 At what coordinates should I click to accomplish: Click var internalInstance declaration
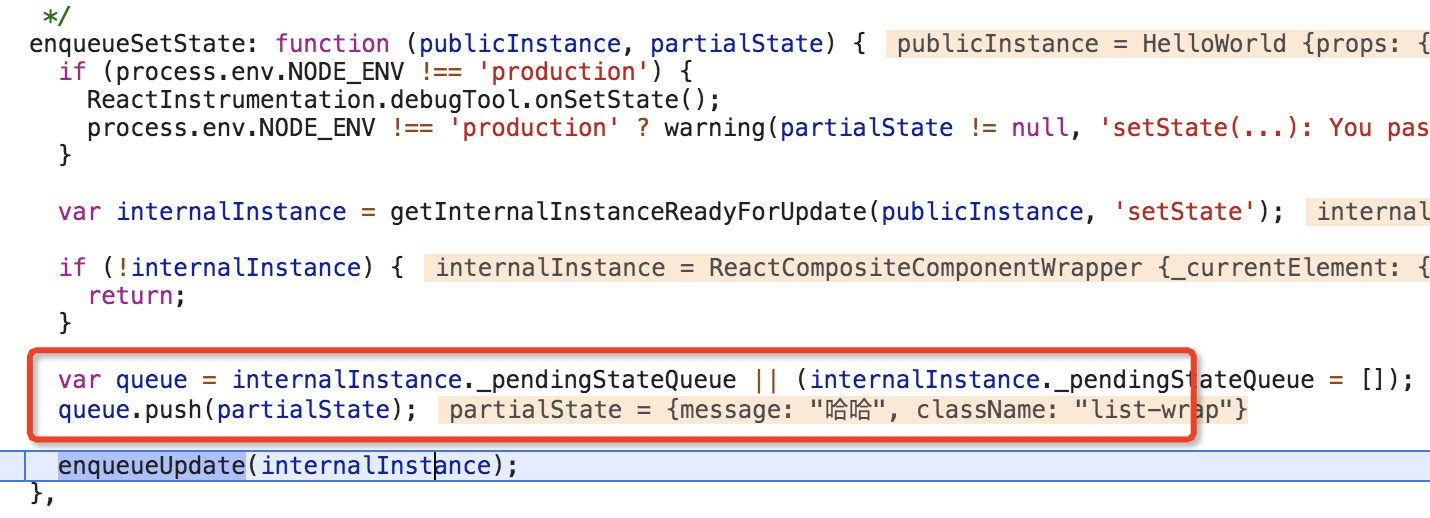pos(202,212)
